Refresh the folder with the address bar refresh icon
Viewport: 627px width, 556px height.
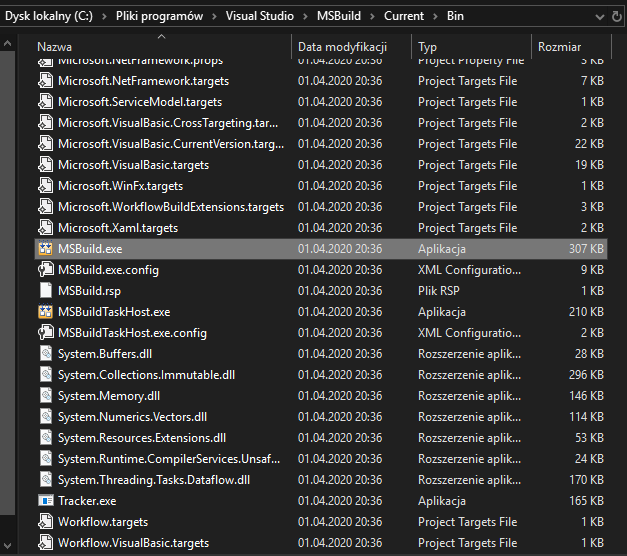pos(617,16)
